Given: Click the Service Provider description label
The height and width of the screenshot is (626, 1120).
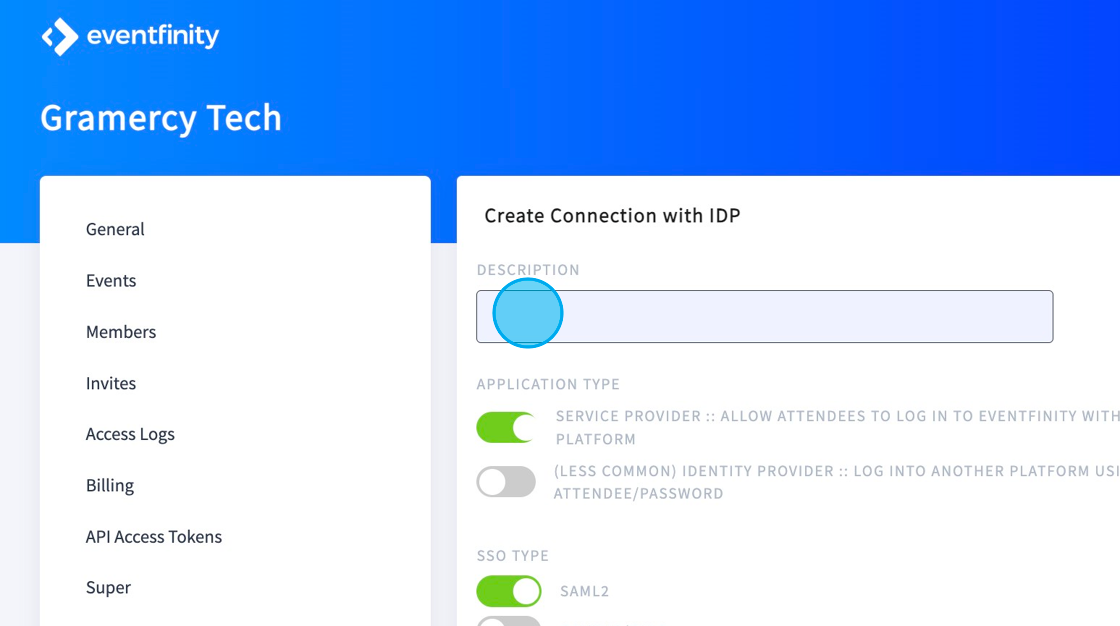Looking at the screenshot, I should 837,427.
